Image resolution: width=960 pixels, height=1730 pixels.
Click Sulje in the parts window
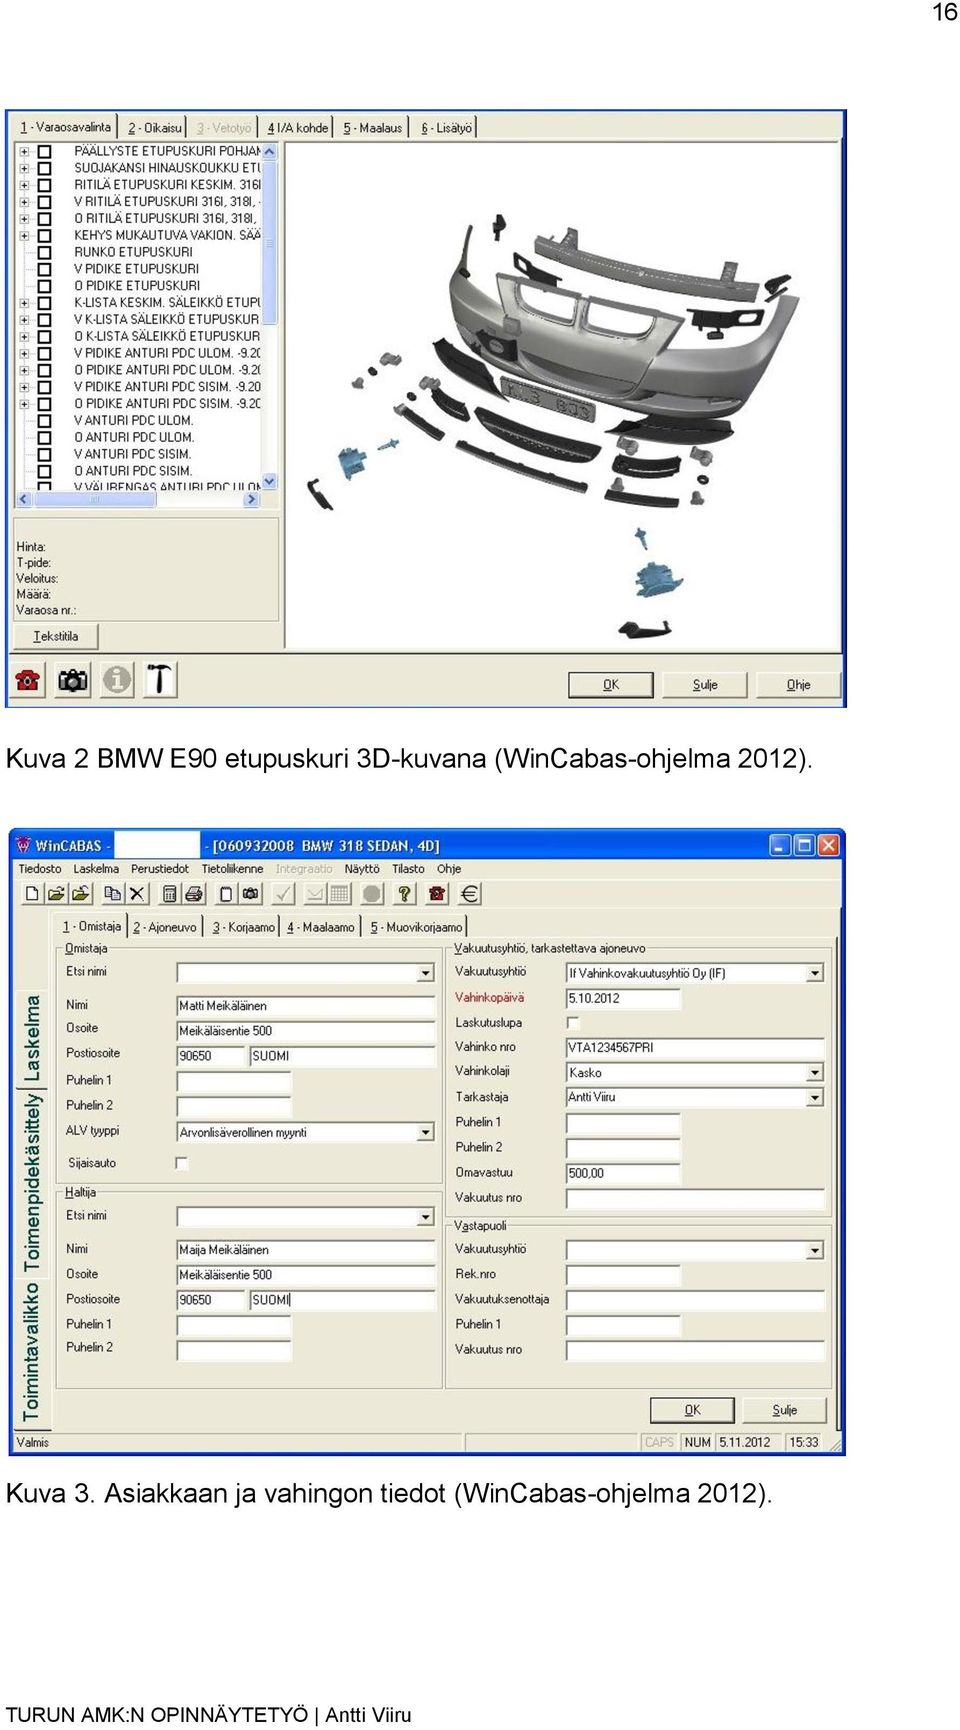coord(705,685)
